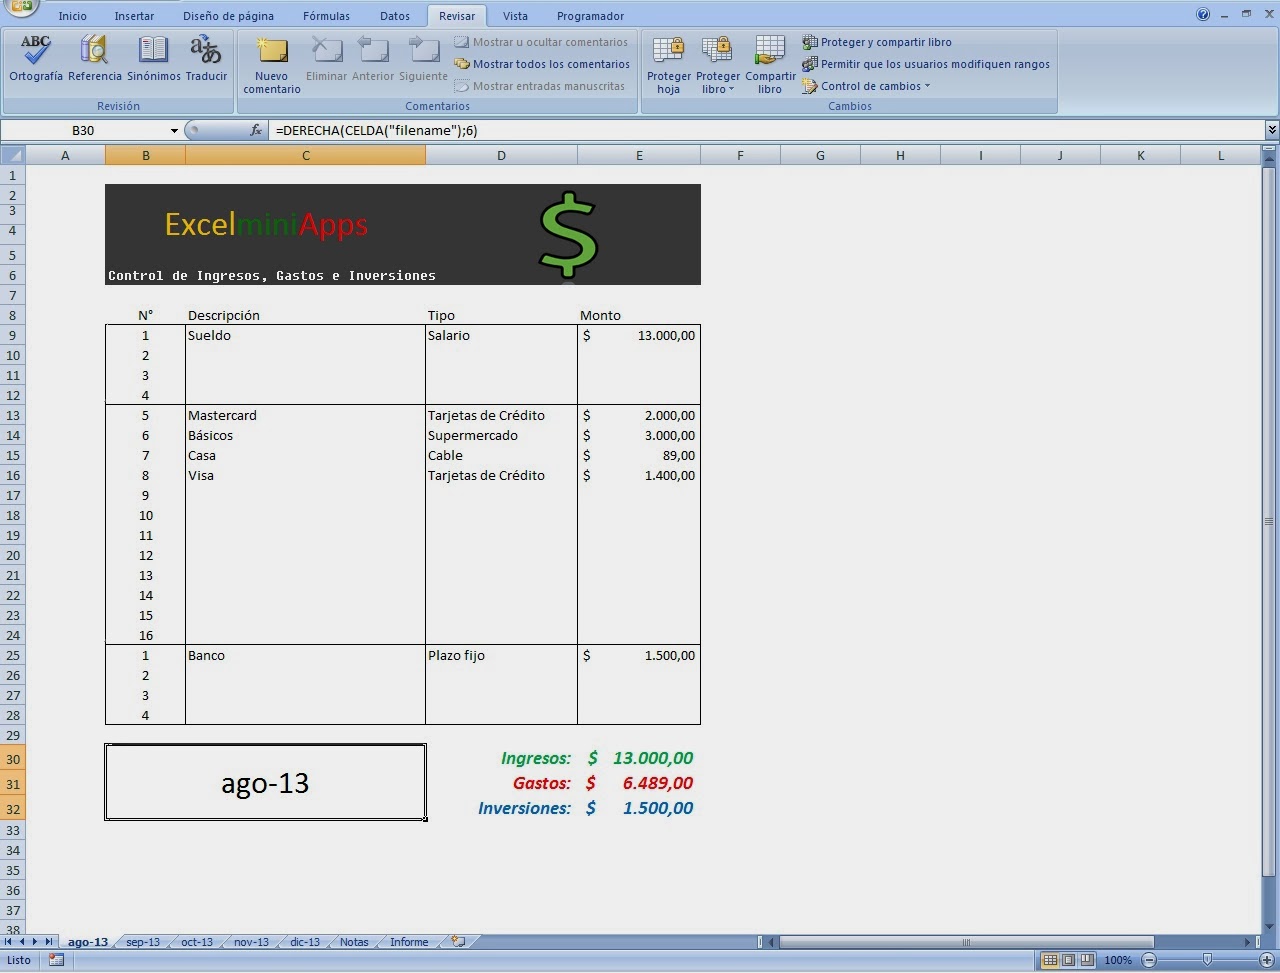Add a Nuevo comentario

(x=271, y=65)
